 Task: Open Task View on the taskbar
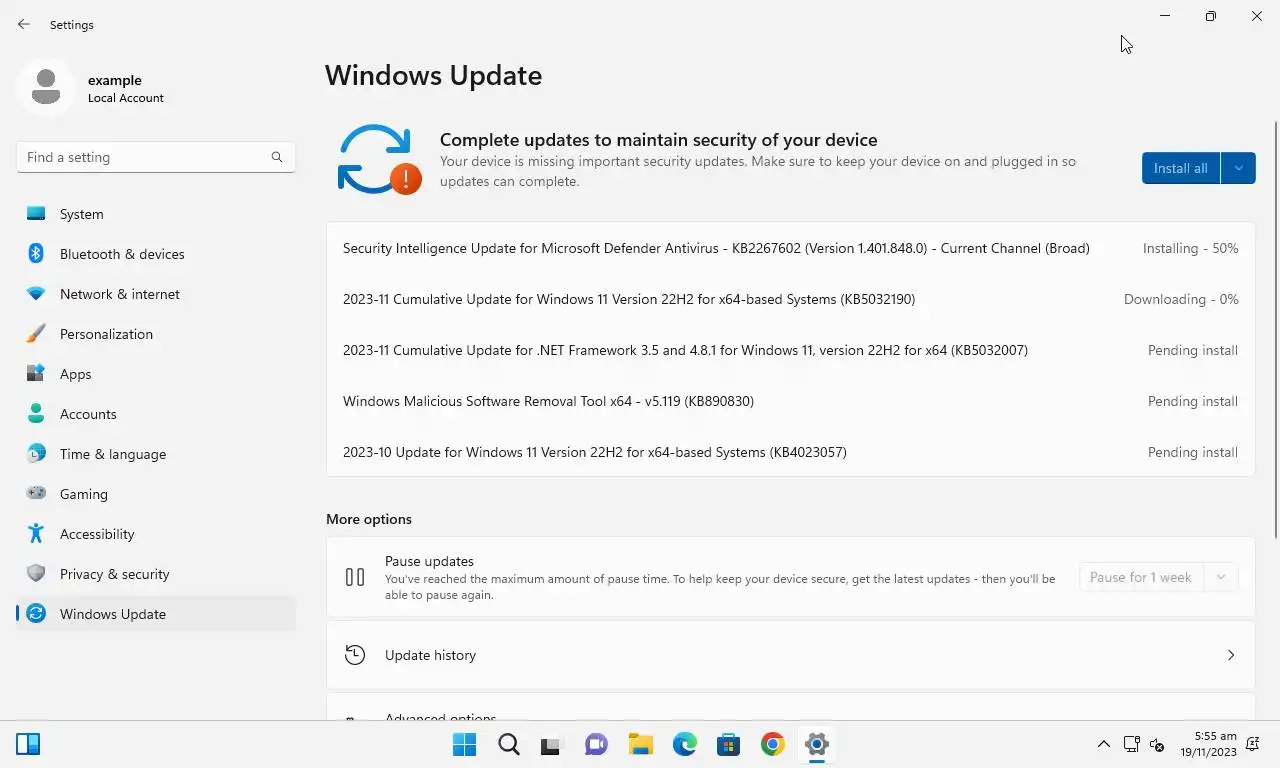553,744
